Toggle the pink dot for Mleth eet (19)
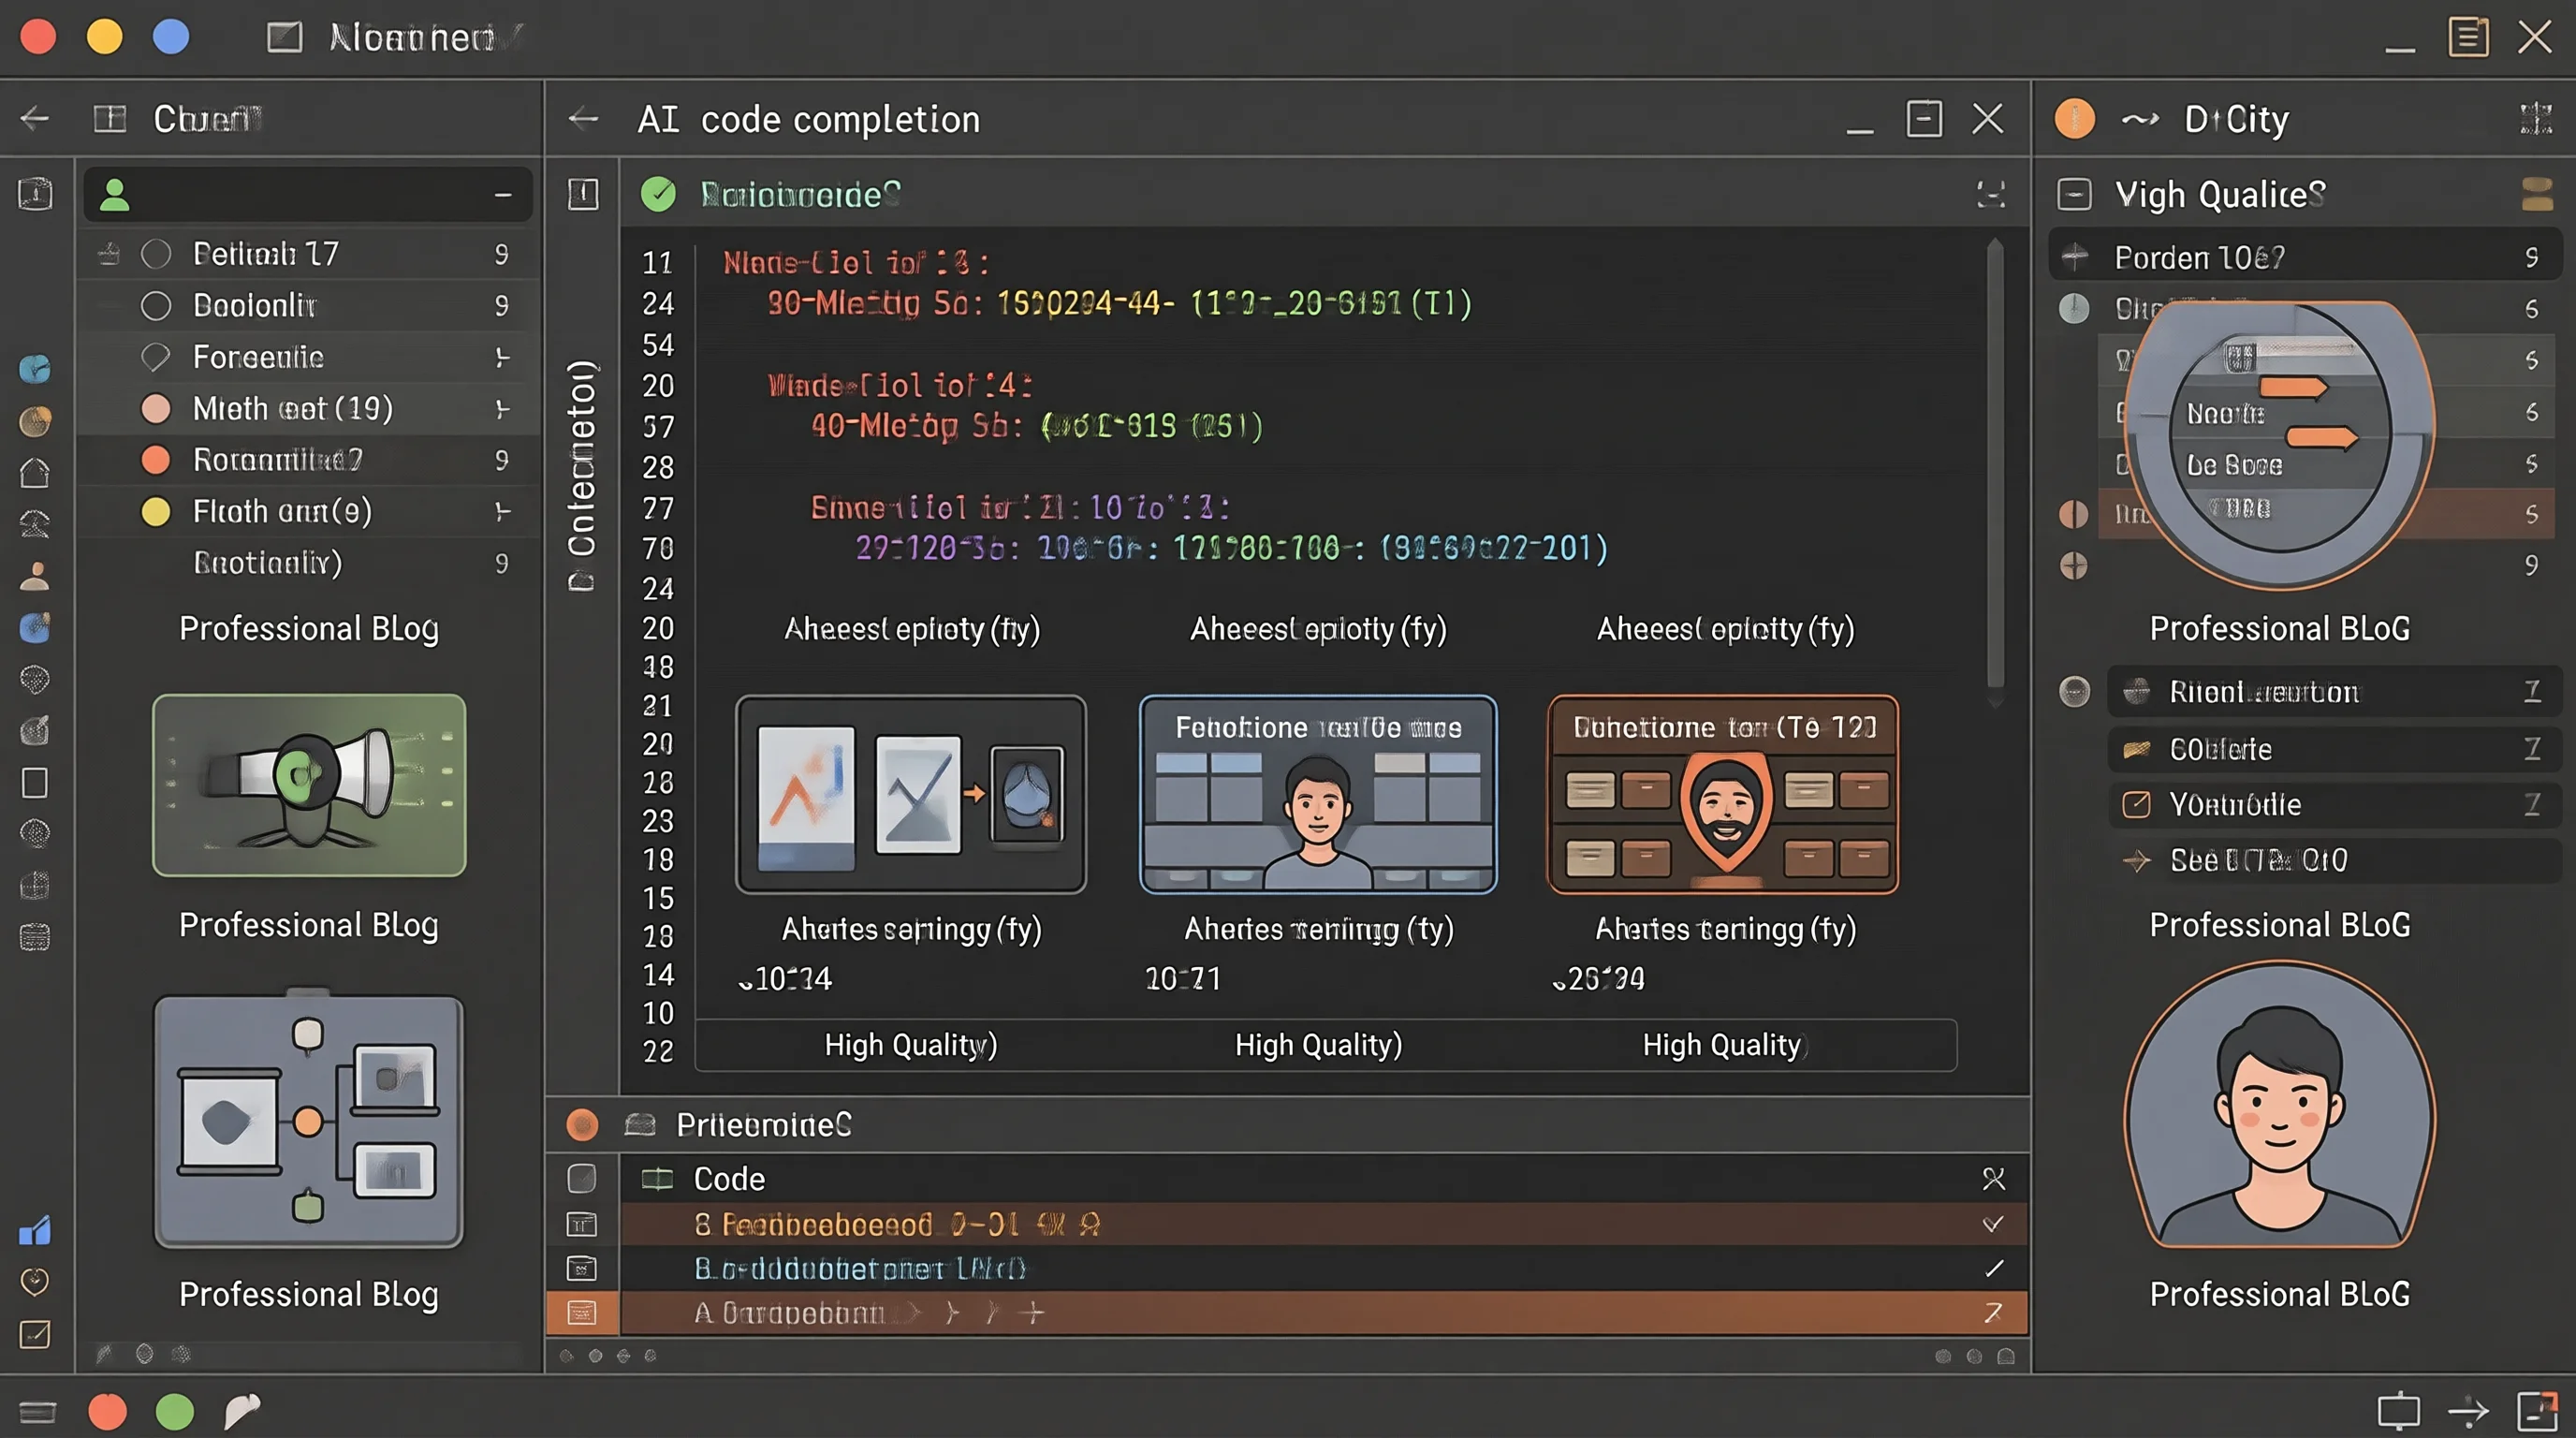The image size is (2576, 1438). coord(156,408)
